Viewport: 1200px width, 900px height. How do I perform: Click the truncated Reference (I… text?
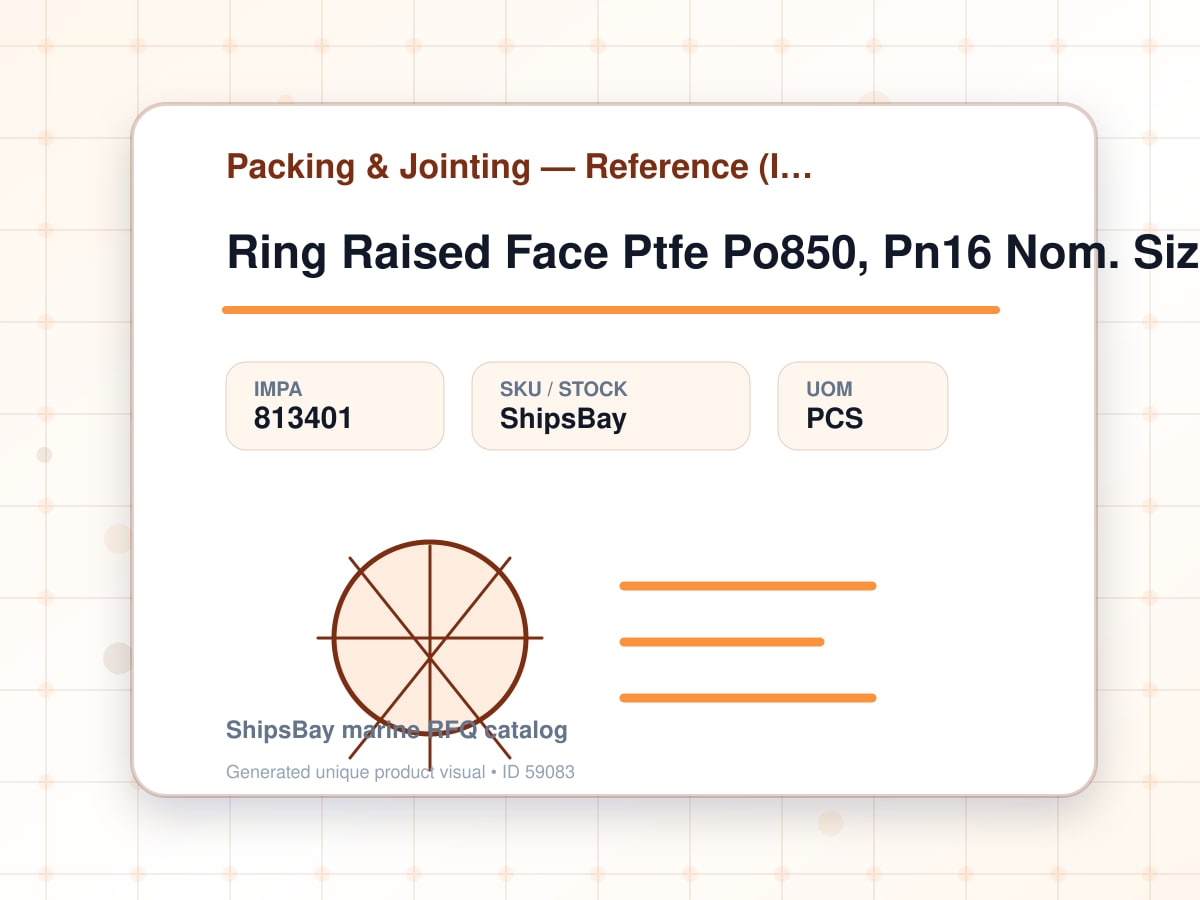(x=698, y=166)
